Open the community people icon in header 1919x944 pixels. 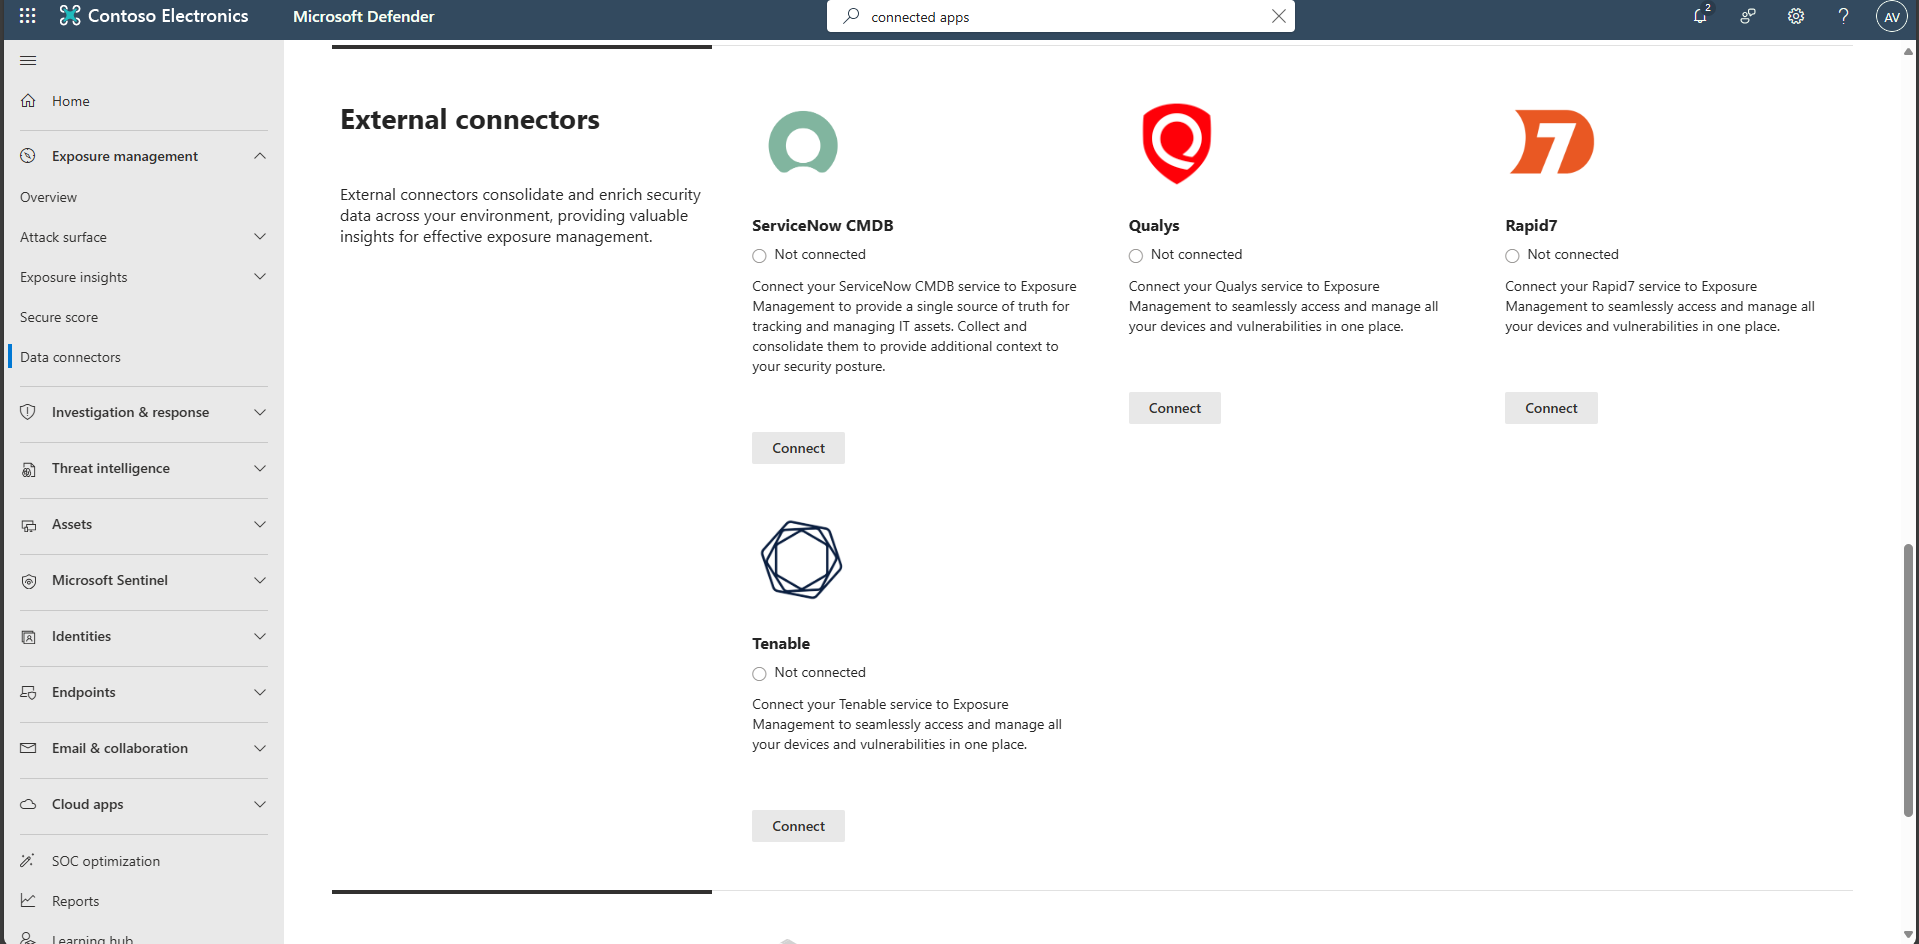[1748, 16]
